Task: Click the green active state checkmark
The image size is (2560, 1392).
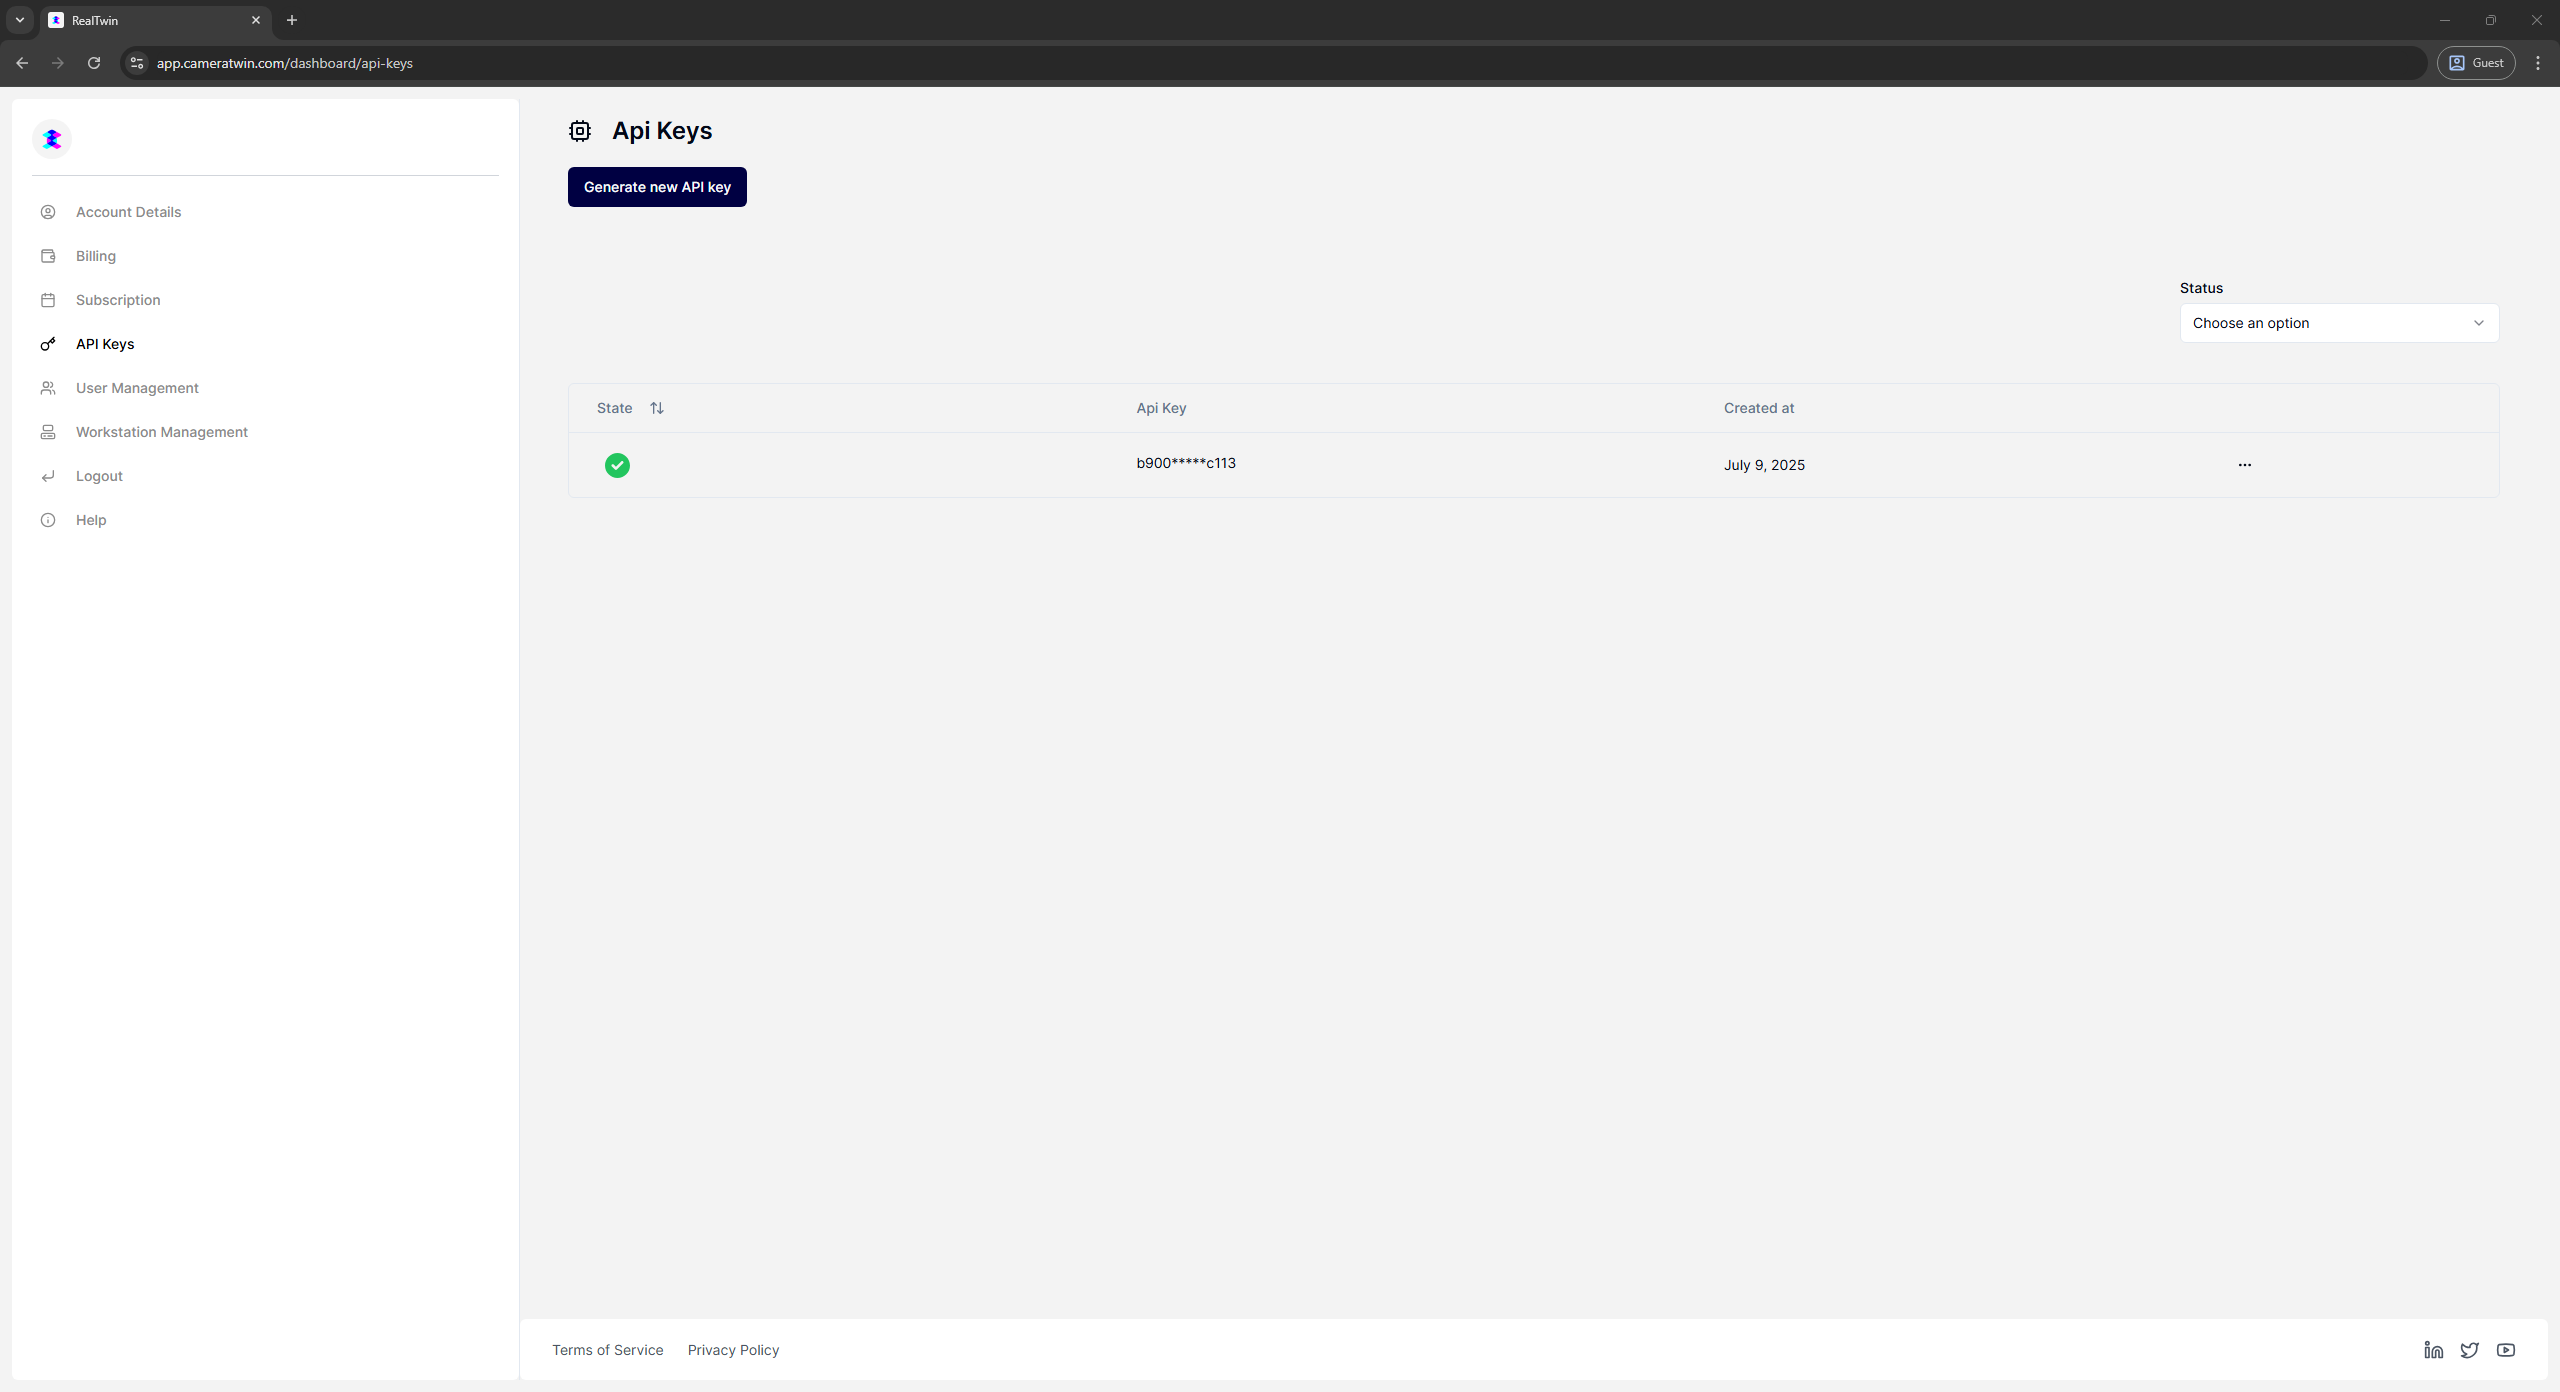Action: coord(617,465)
